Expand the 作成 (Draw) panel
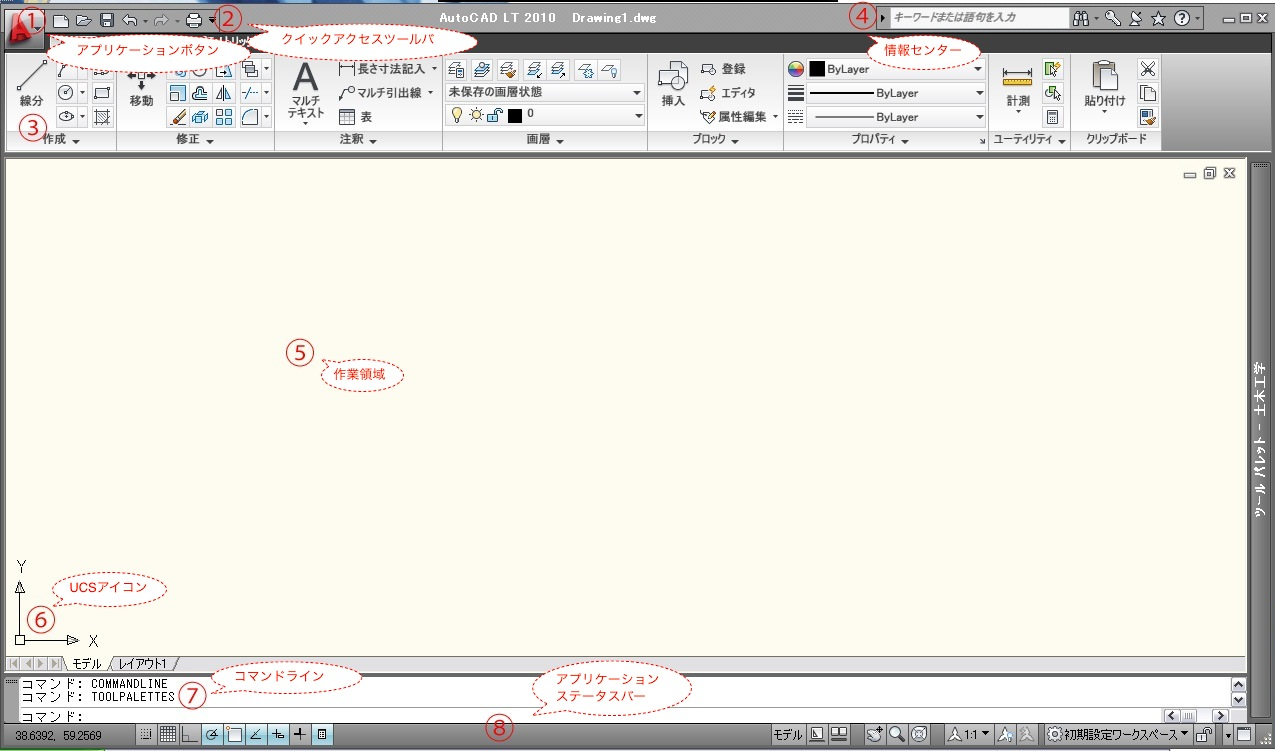The height and width of the screenshot is (751, 1275). pyautogui.click(x=61, y=141)
